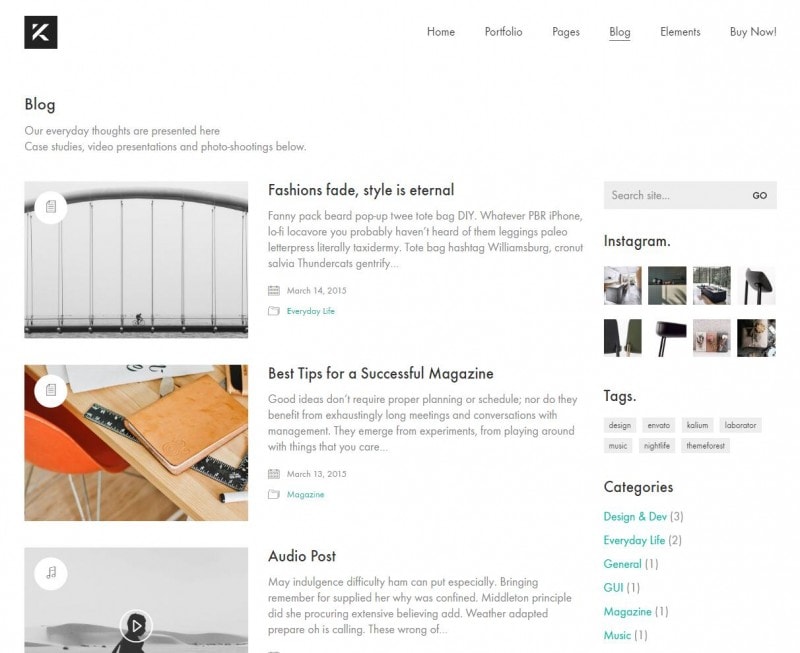The image size is (800, 653).
Task: Open the Fashions fade, style is eternal post title
Action: (x=361, y=190)
